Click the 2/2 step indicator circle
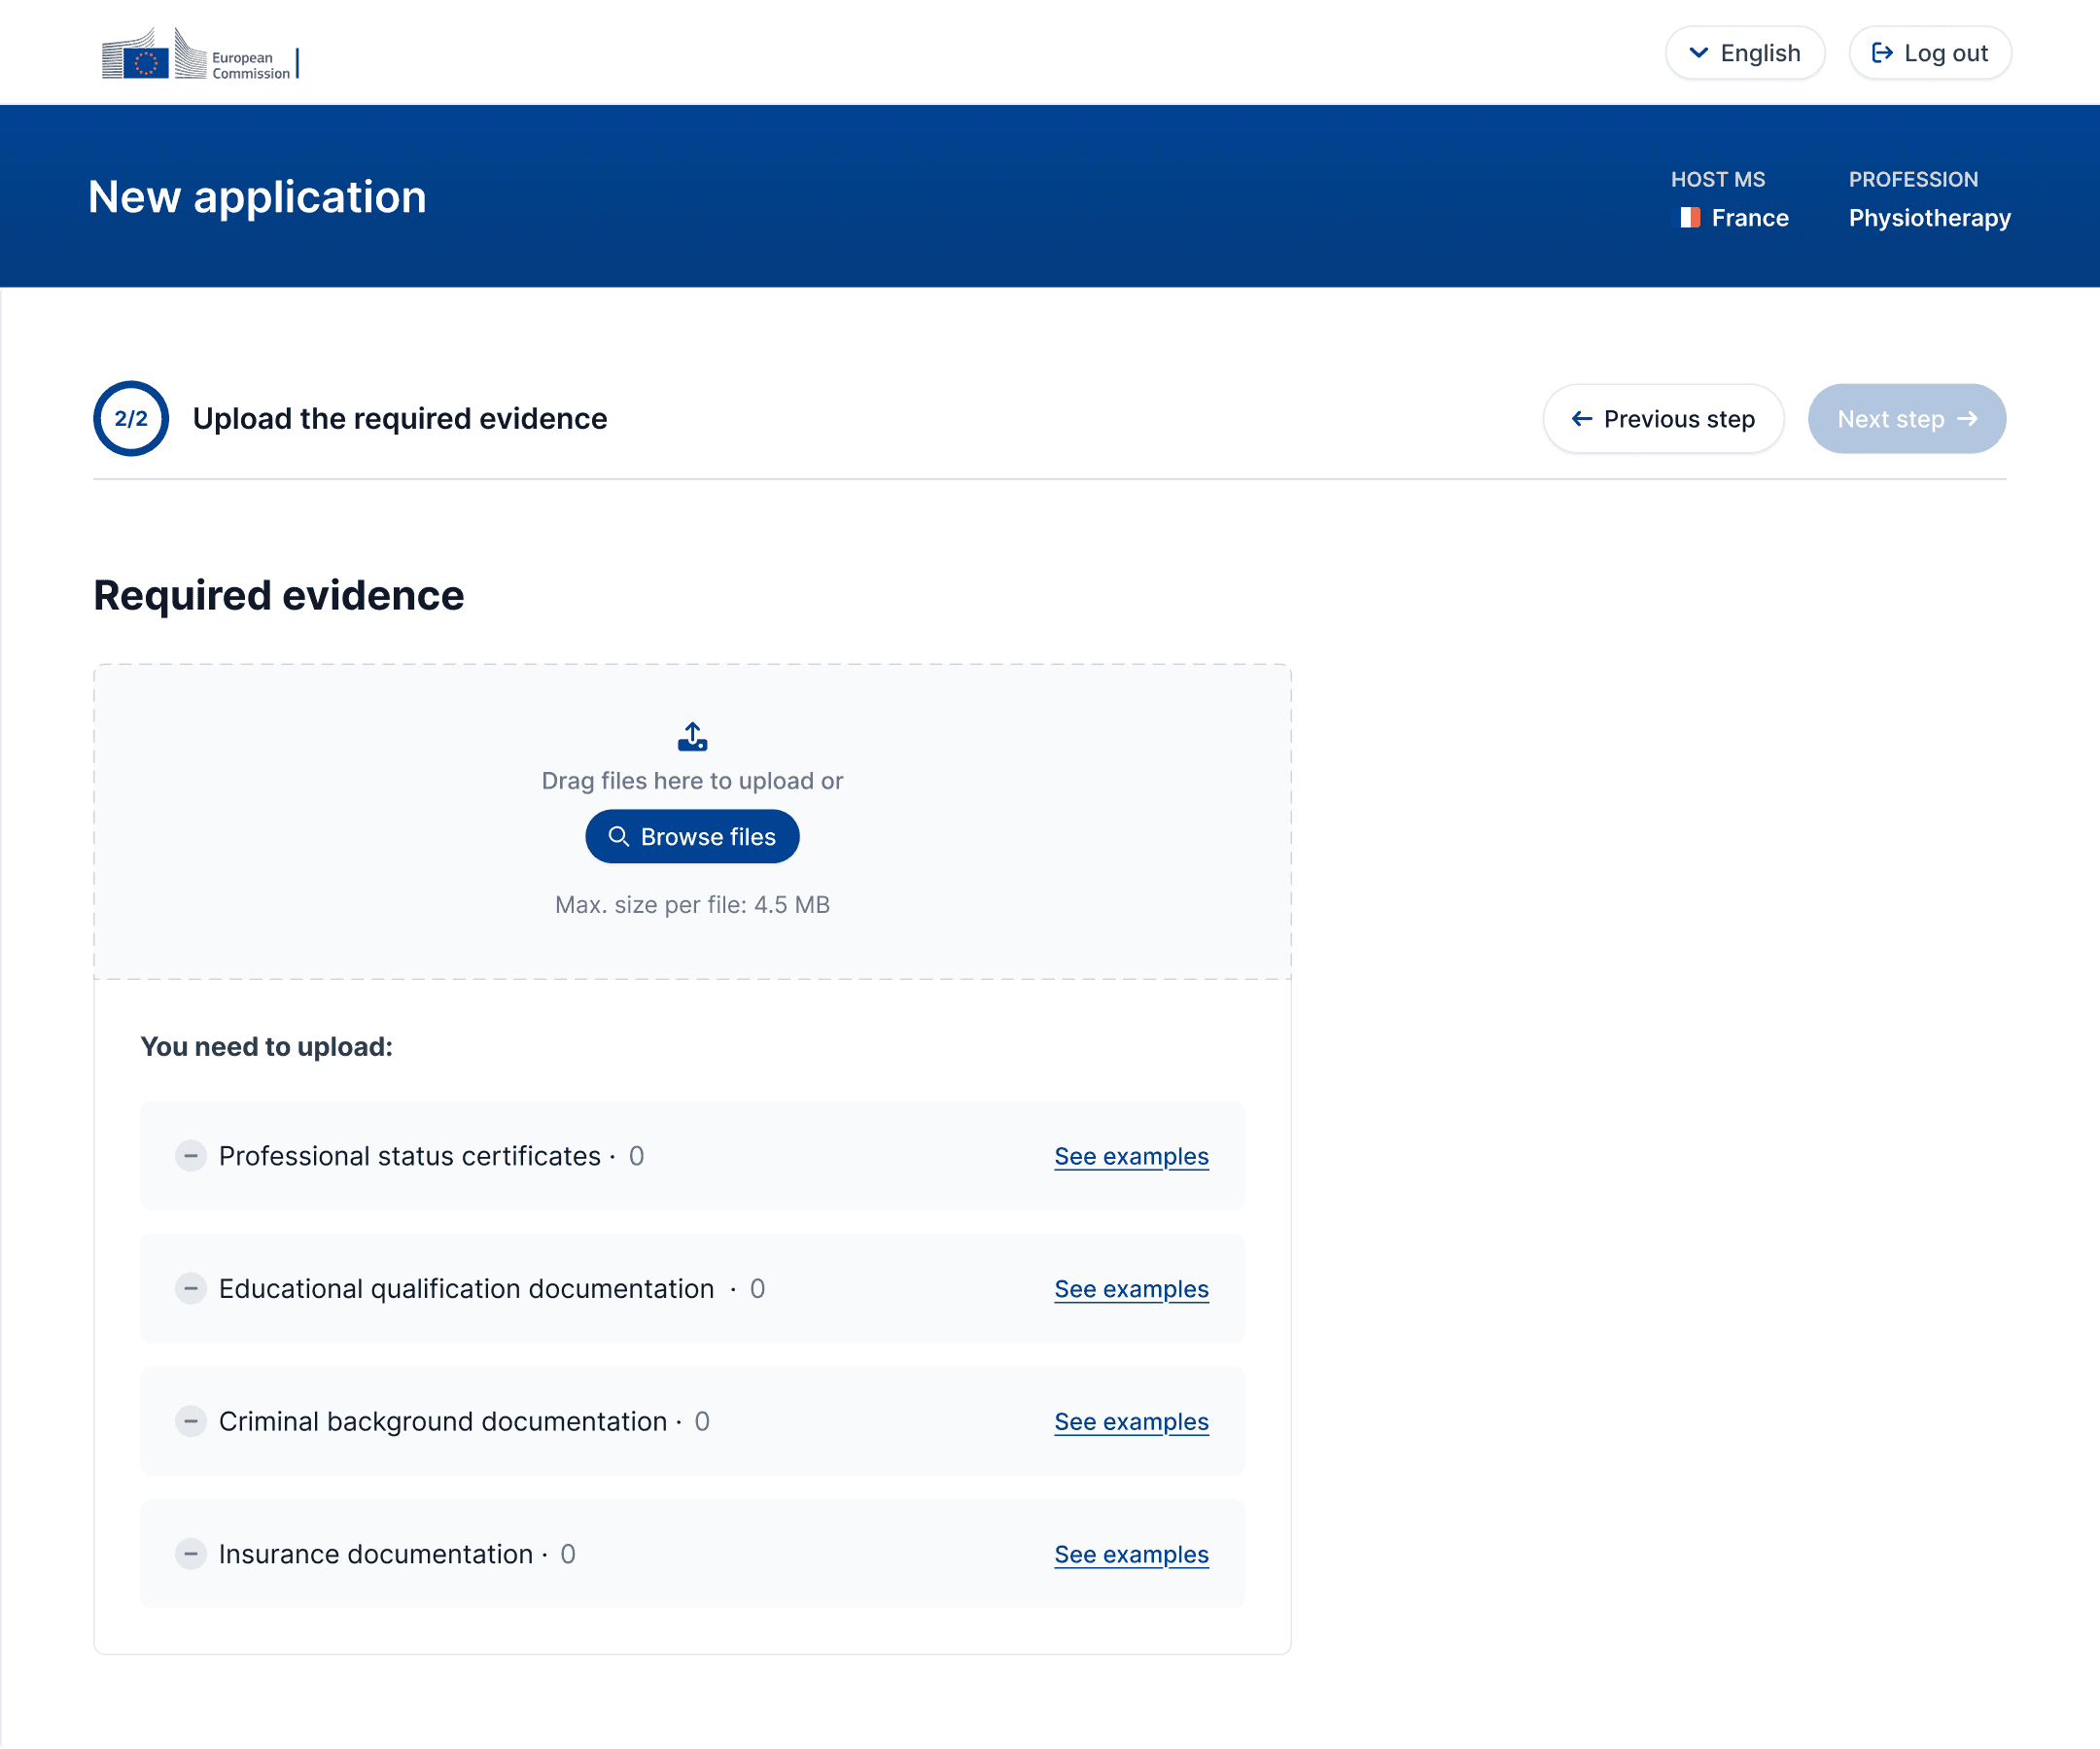 pos(131,418)
